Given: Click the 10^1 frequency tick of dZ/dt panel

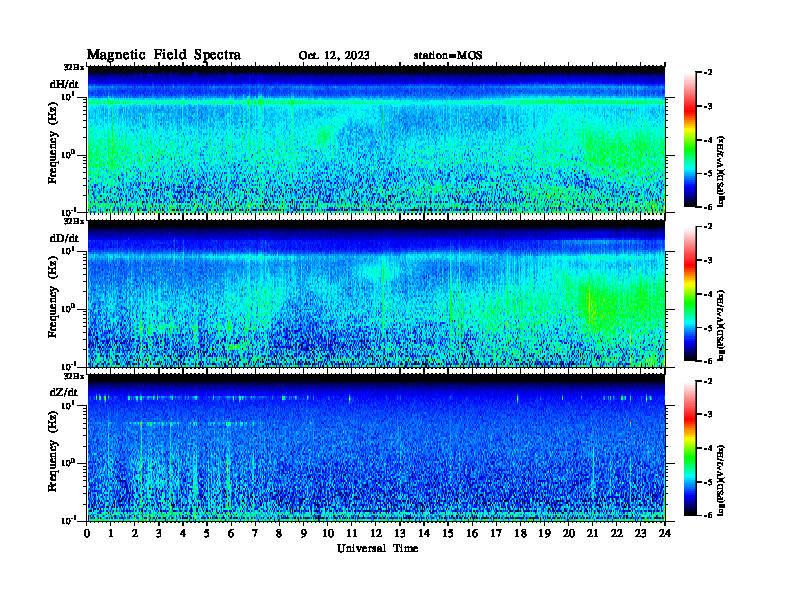Looking at the screenshot, I should pyautogui.click(x=68, y=404).
